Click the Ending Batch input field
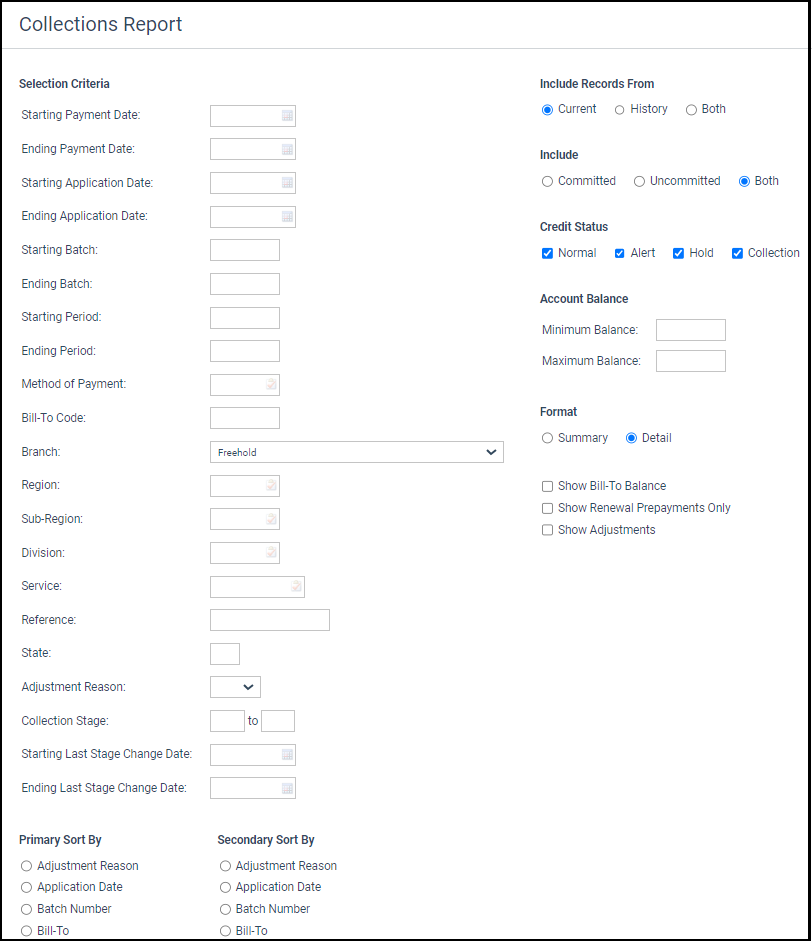The width and height of the screenshot is (812, 941). pyautogui.click(x=245, y=284)
